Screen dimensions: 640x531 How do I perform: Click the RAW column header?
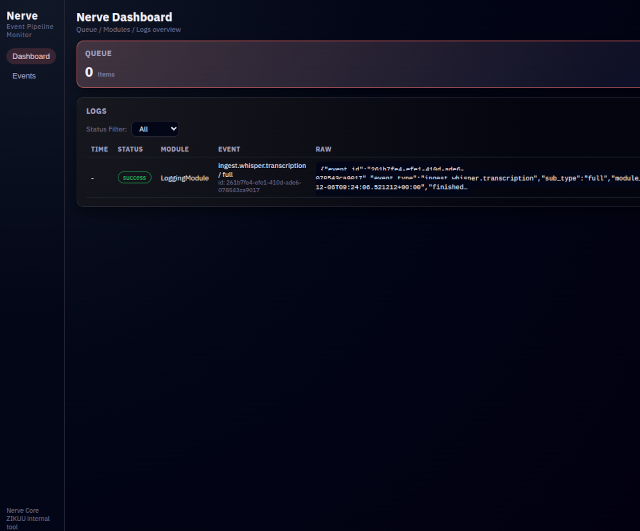click(323, 149)
